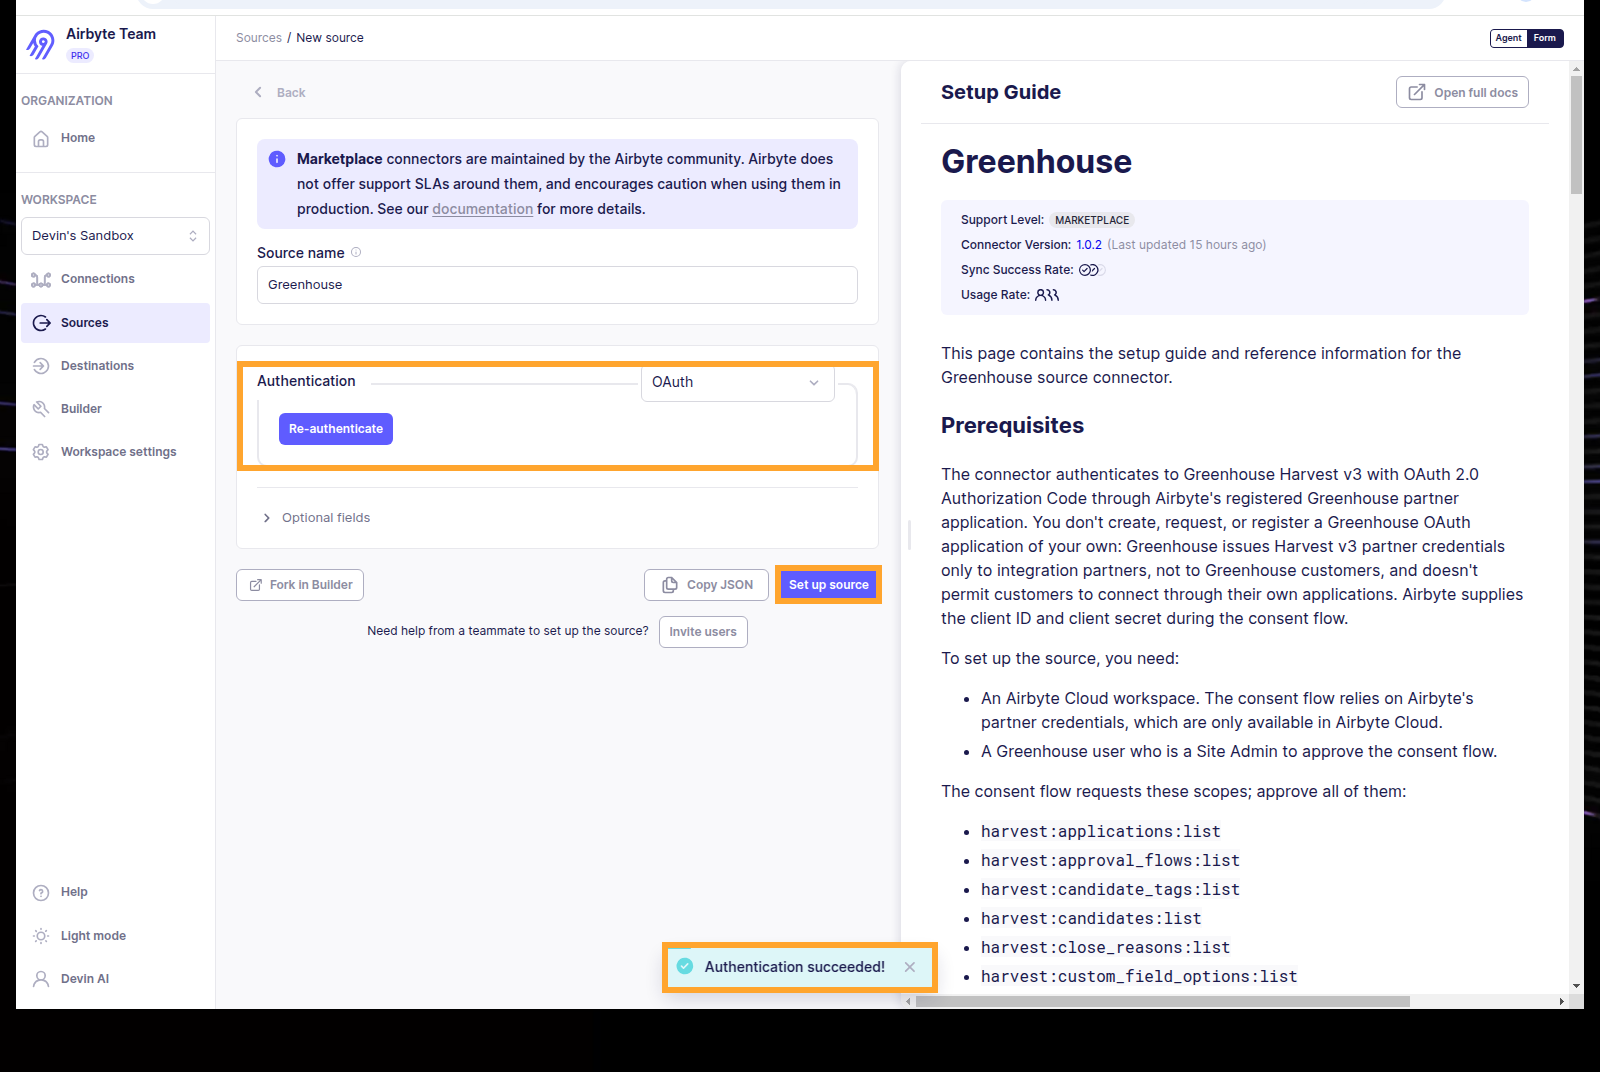Click the Help question mark icon
1600x1072 pixels.
click(41, 893)
